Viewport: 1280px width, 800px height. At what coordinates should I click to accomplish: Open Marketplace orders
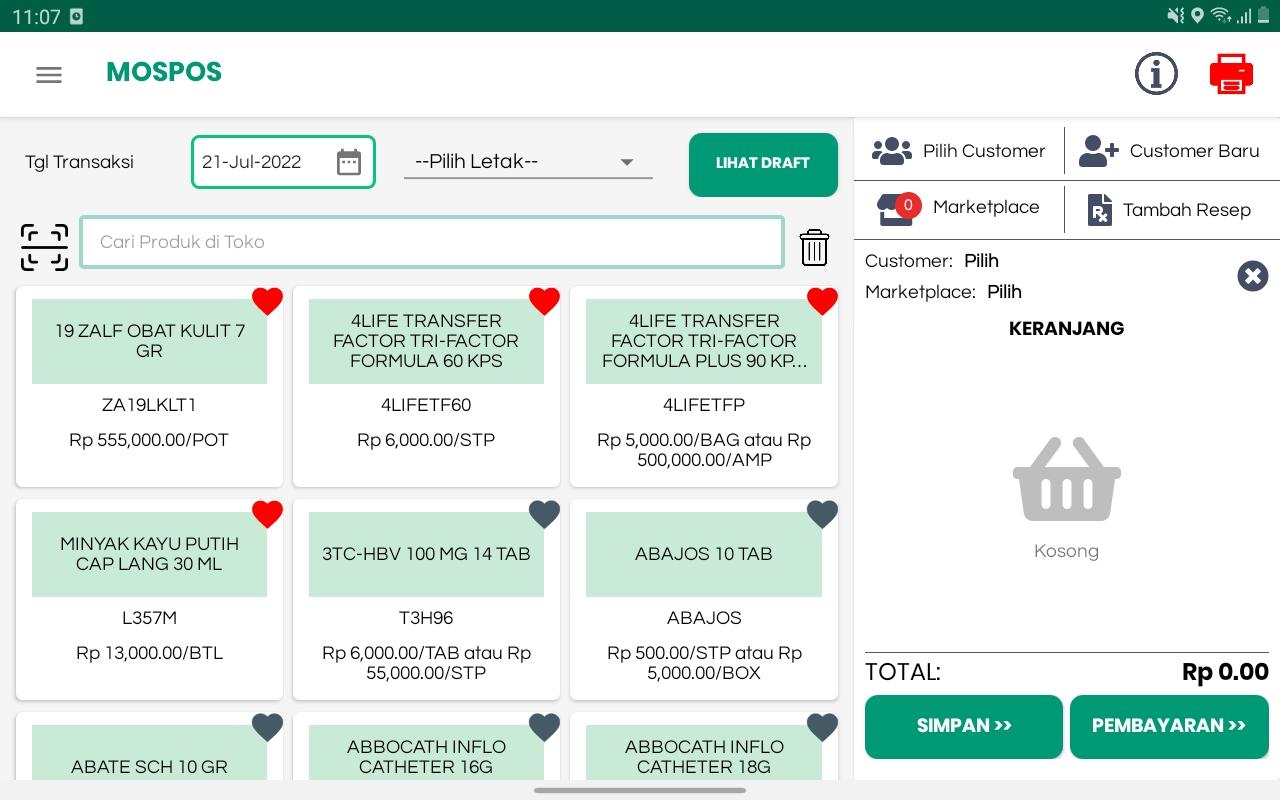(x=959, y=208)
